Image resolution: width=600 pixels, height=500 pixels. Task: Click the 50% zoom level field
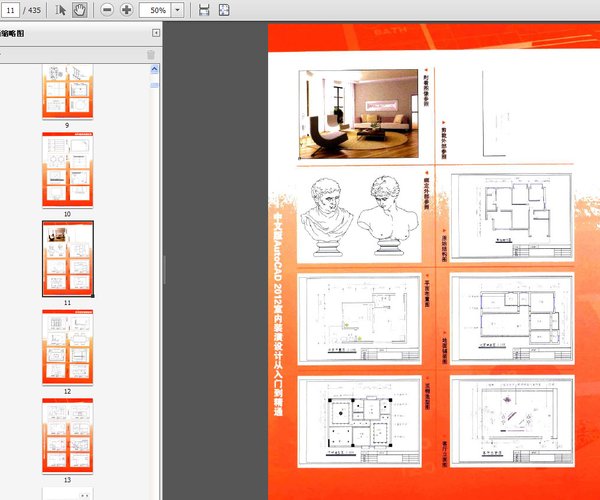(155, 10)
